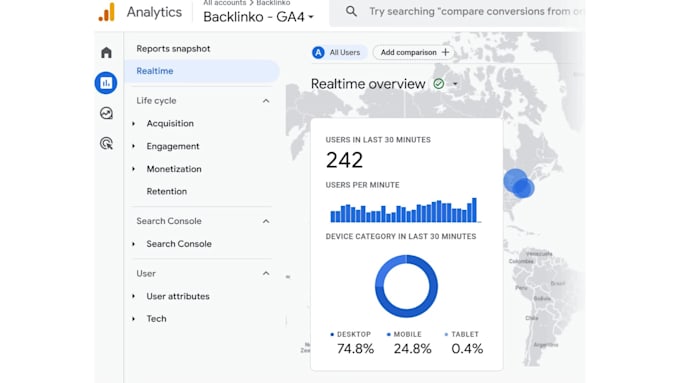Screen dimensions: 680x383
Task: Click the 24.8% mobile value
Action: [412, 349]
